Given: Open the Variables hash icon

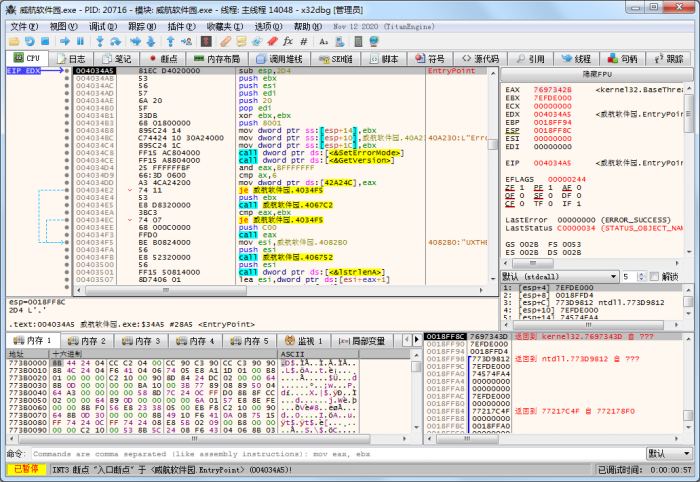Looking at the screenshot, I should click(x=304, y=42).
